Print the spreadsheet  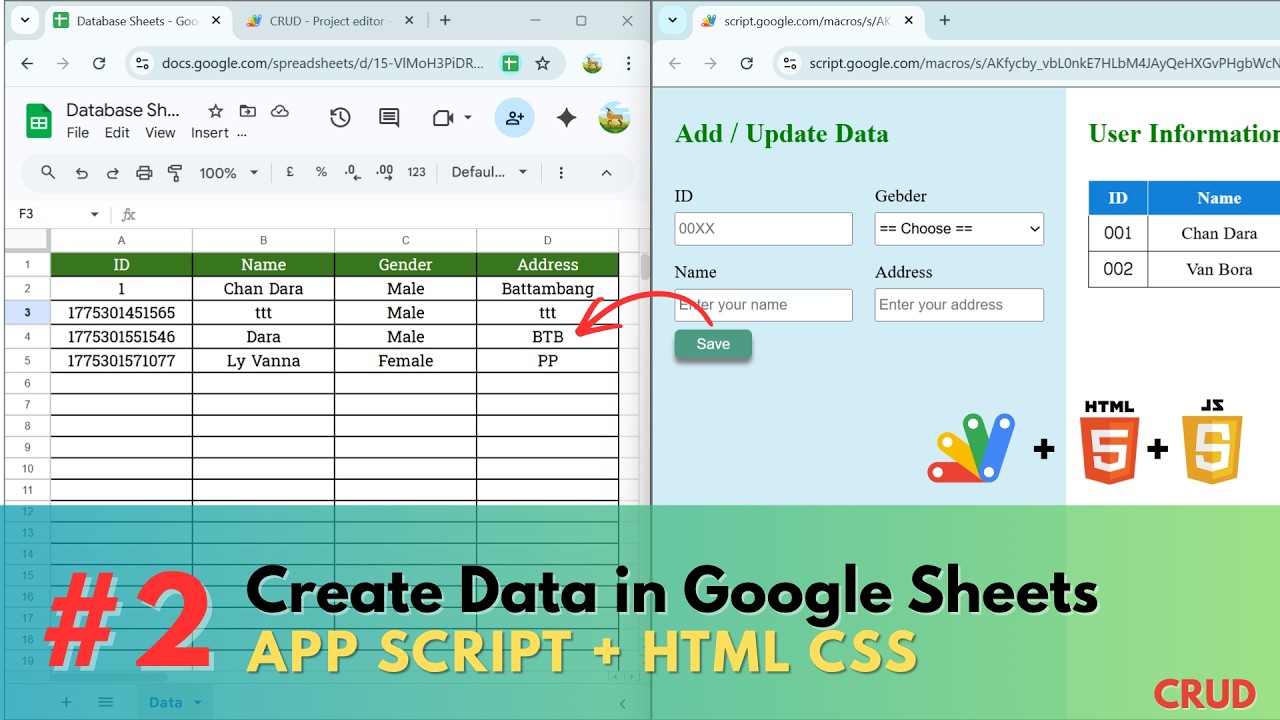(144, 172)
